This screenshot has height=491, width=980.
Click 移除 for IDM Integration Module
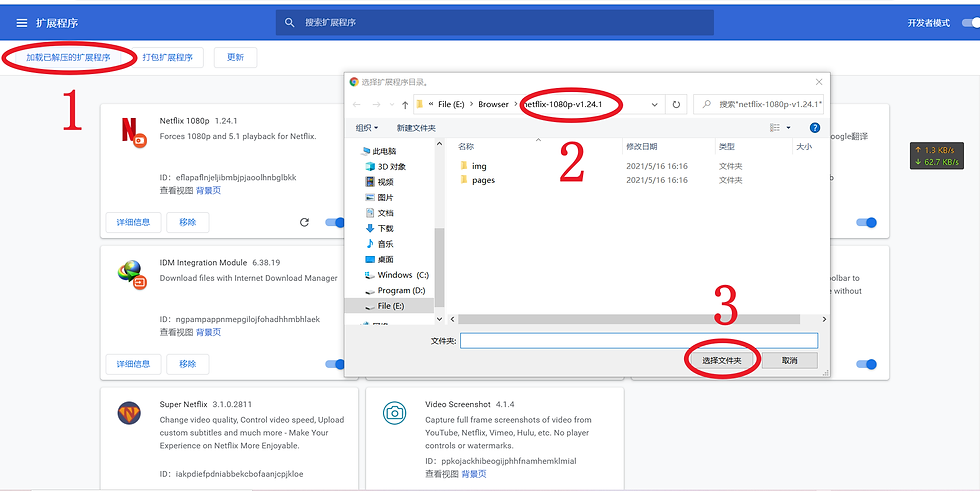[188, 364]
